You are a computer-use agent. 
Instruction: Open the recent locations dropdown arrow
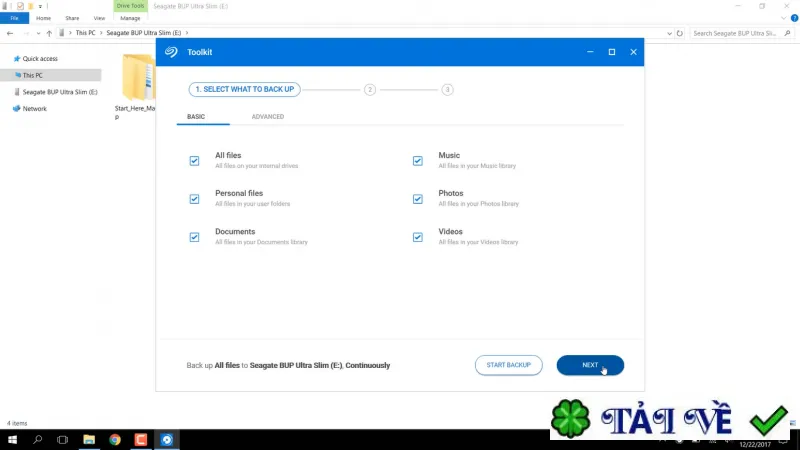(38, 33)
